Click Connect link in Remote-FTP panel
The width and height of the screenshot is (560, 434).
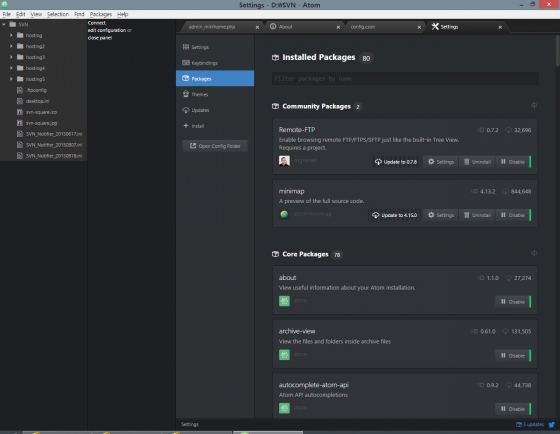point(97,23)
